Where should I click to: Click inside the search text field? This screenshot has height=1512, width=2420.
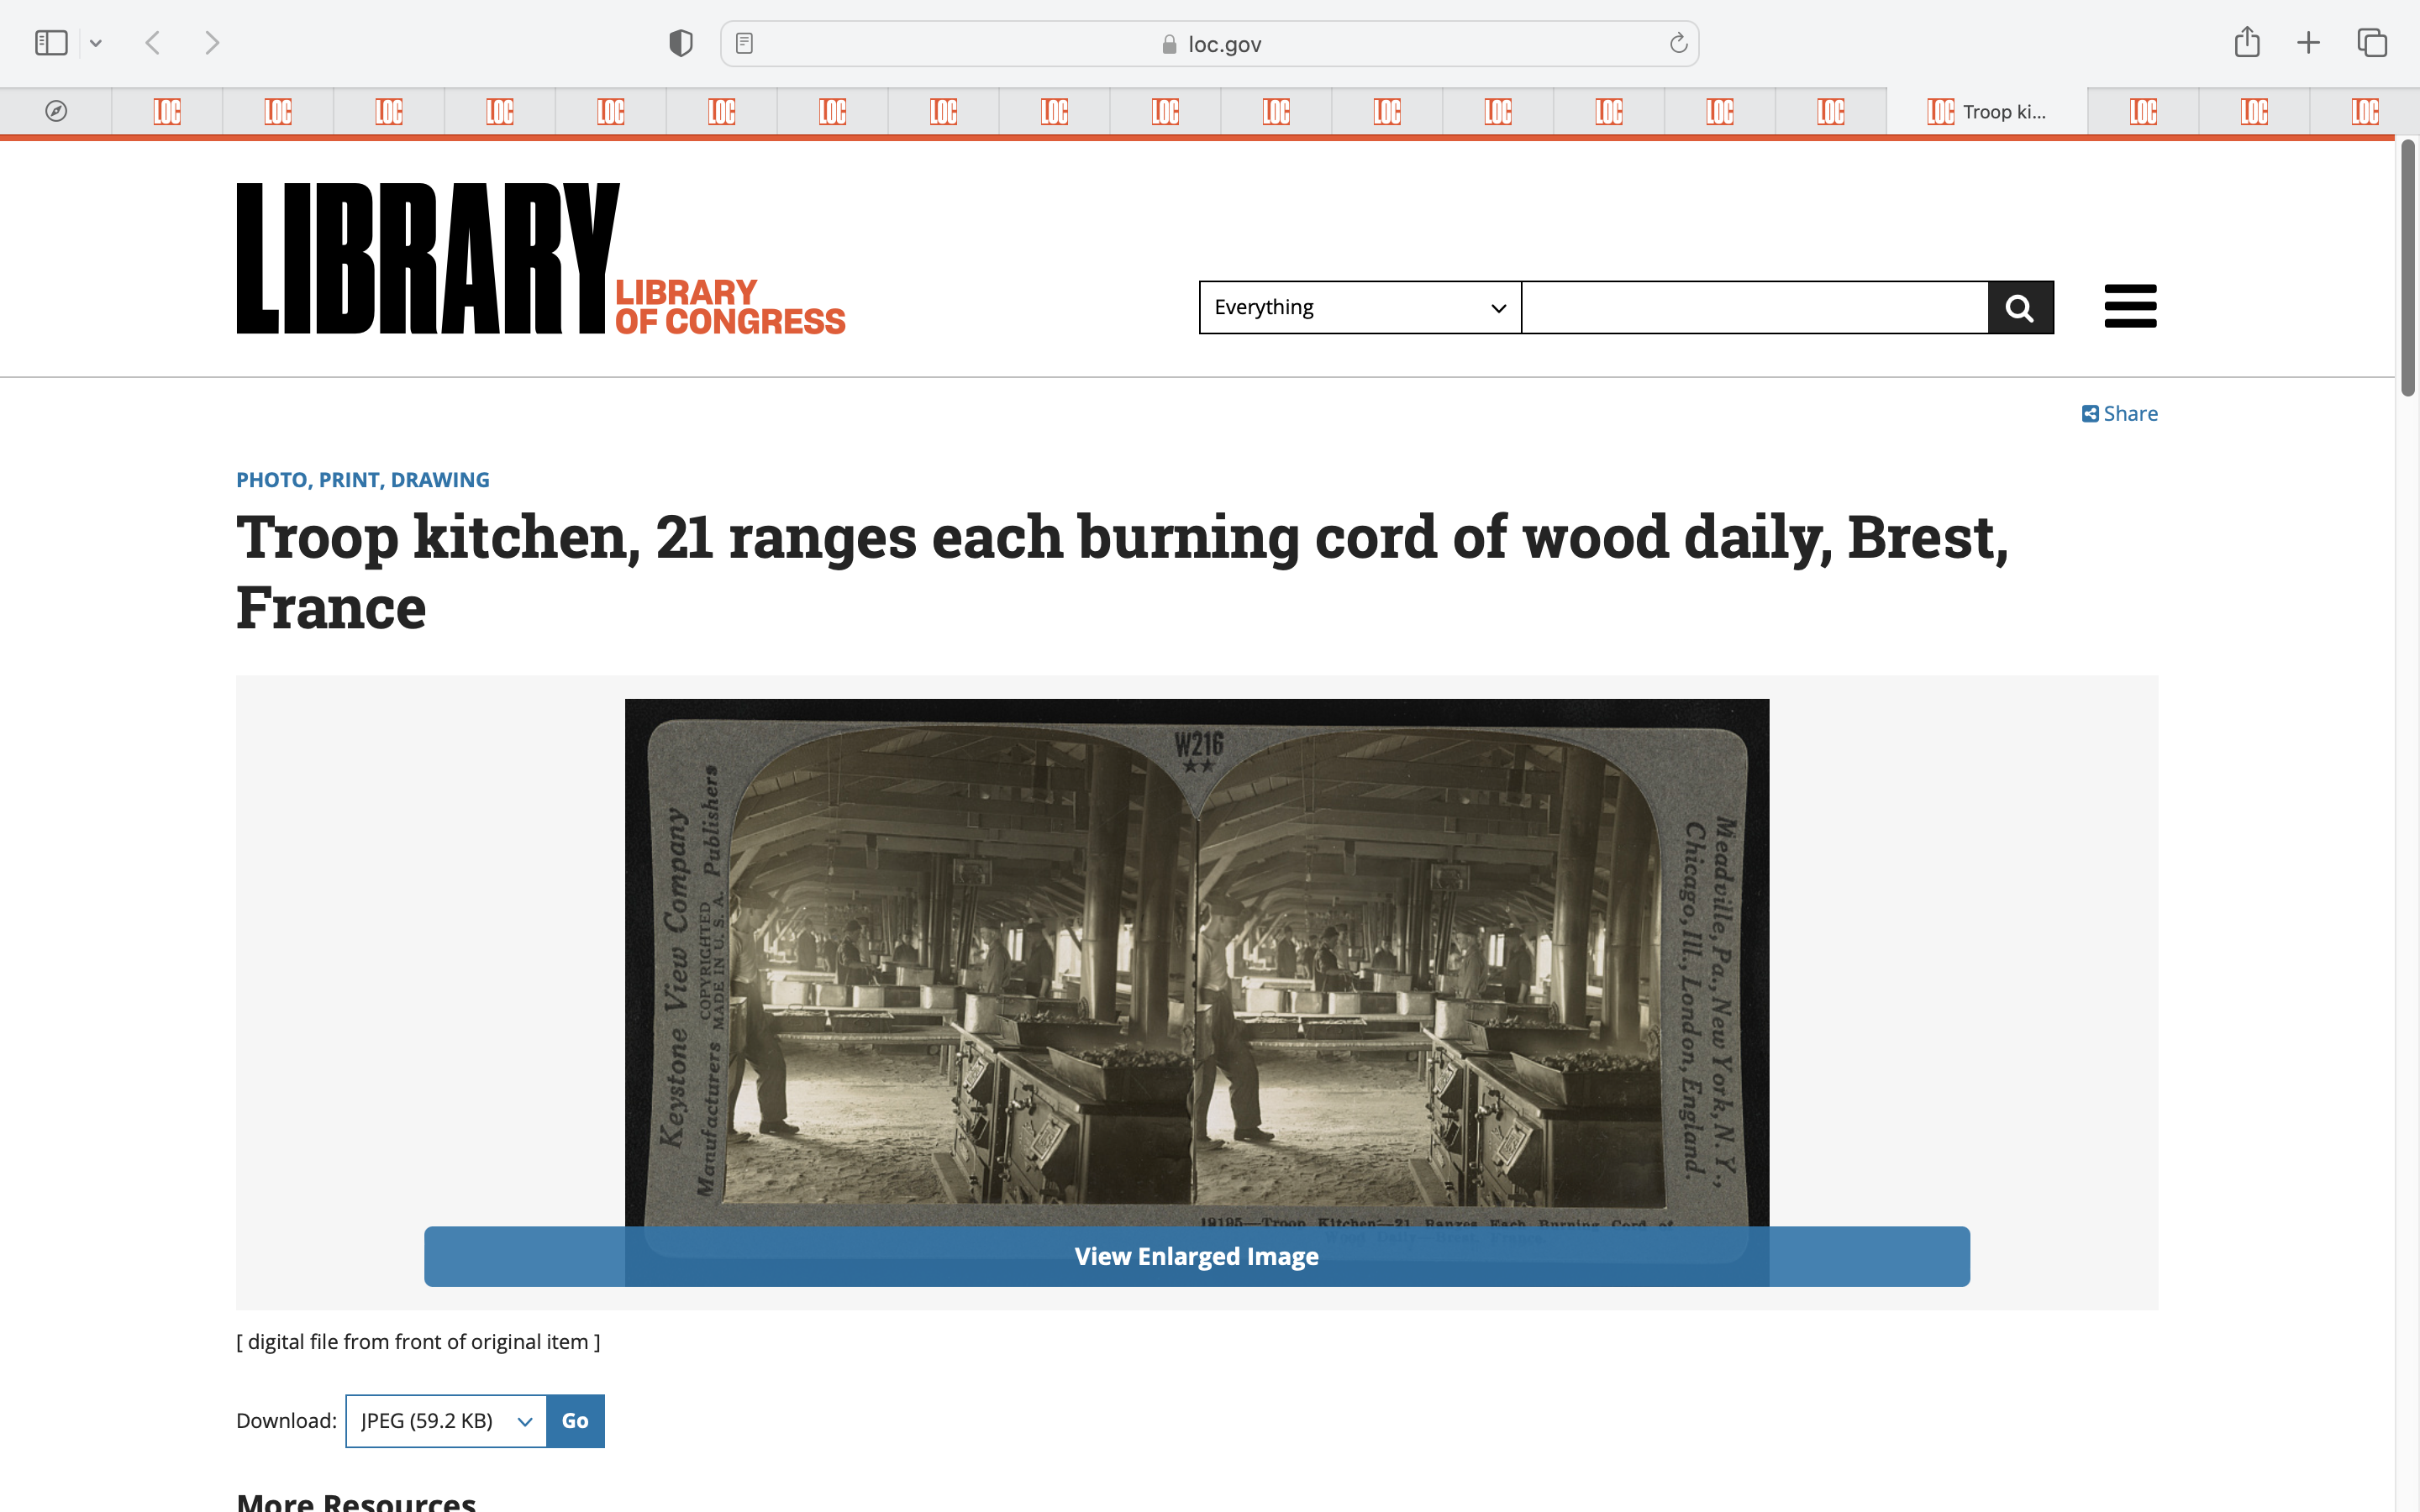[x=1754, y=307]
